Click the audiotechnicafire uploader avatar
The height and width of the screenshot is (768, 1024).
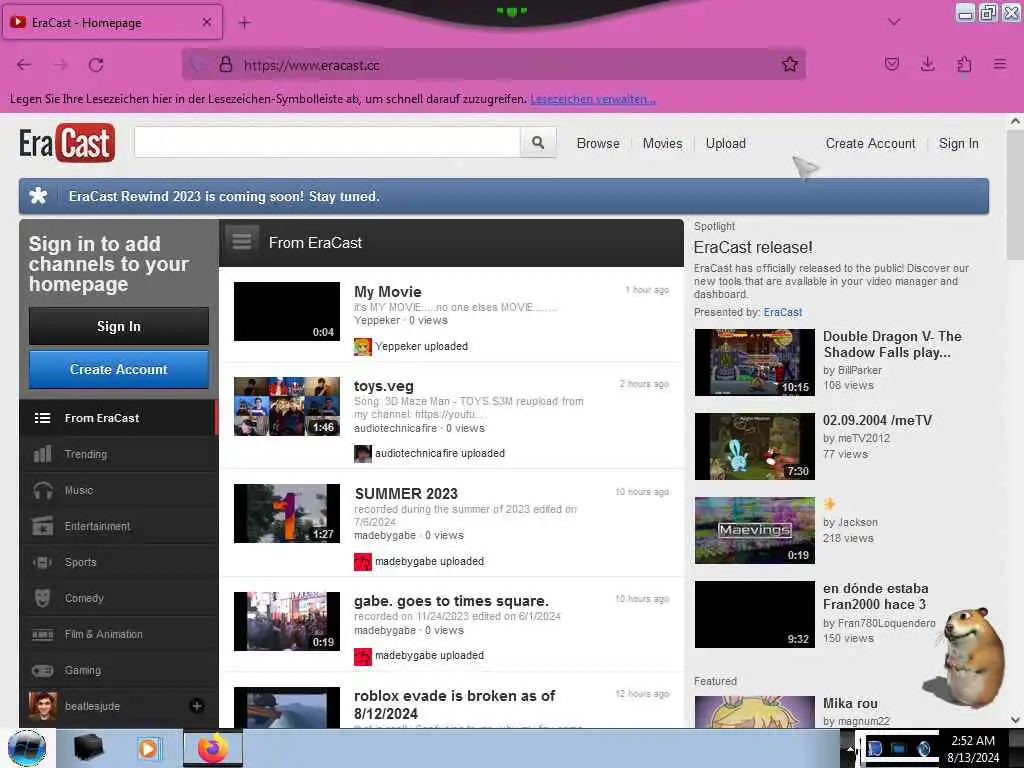(362, 453)
